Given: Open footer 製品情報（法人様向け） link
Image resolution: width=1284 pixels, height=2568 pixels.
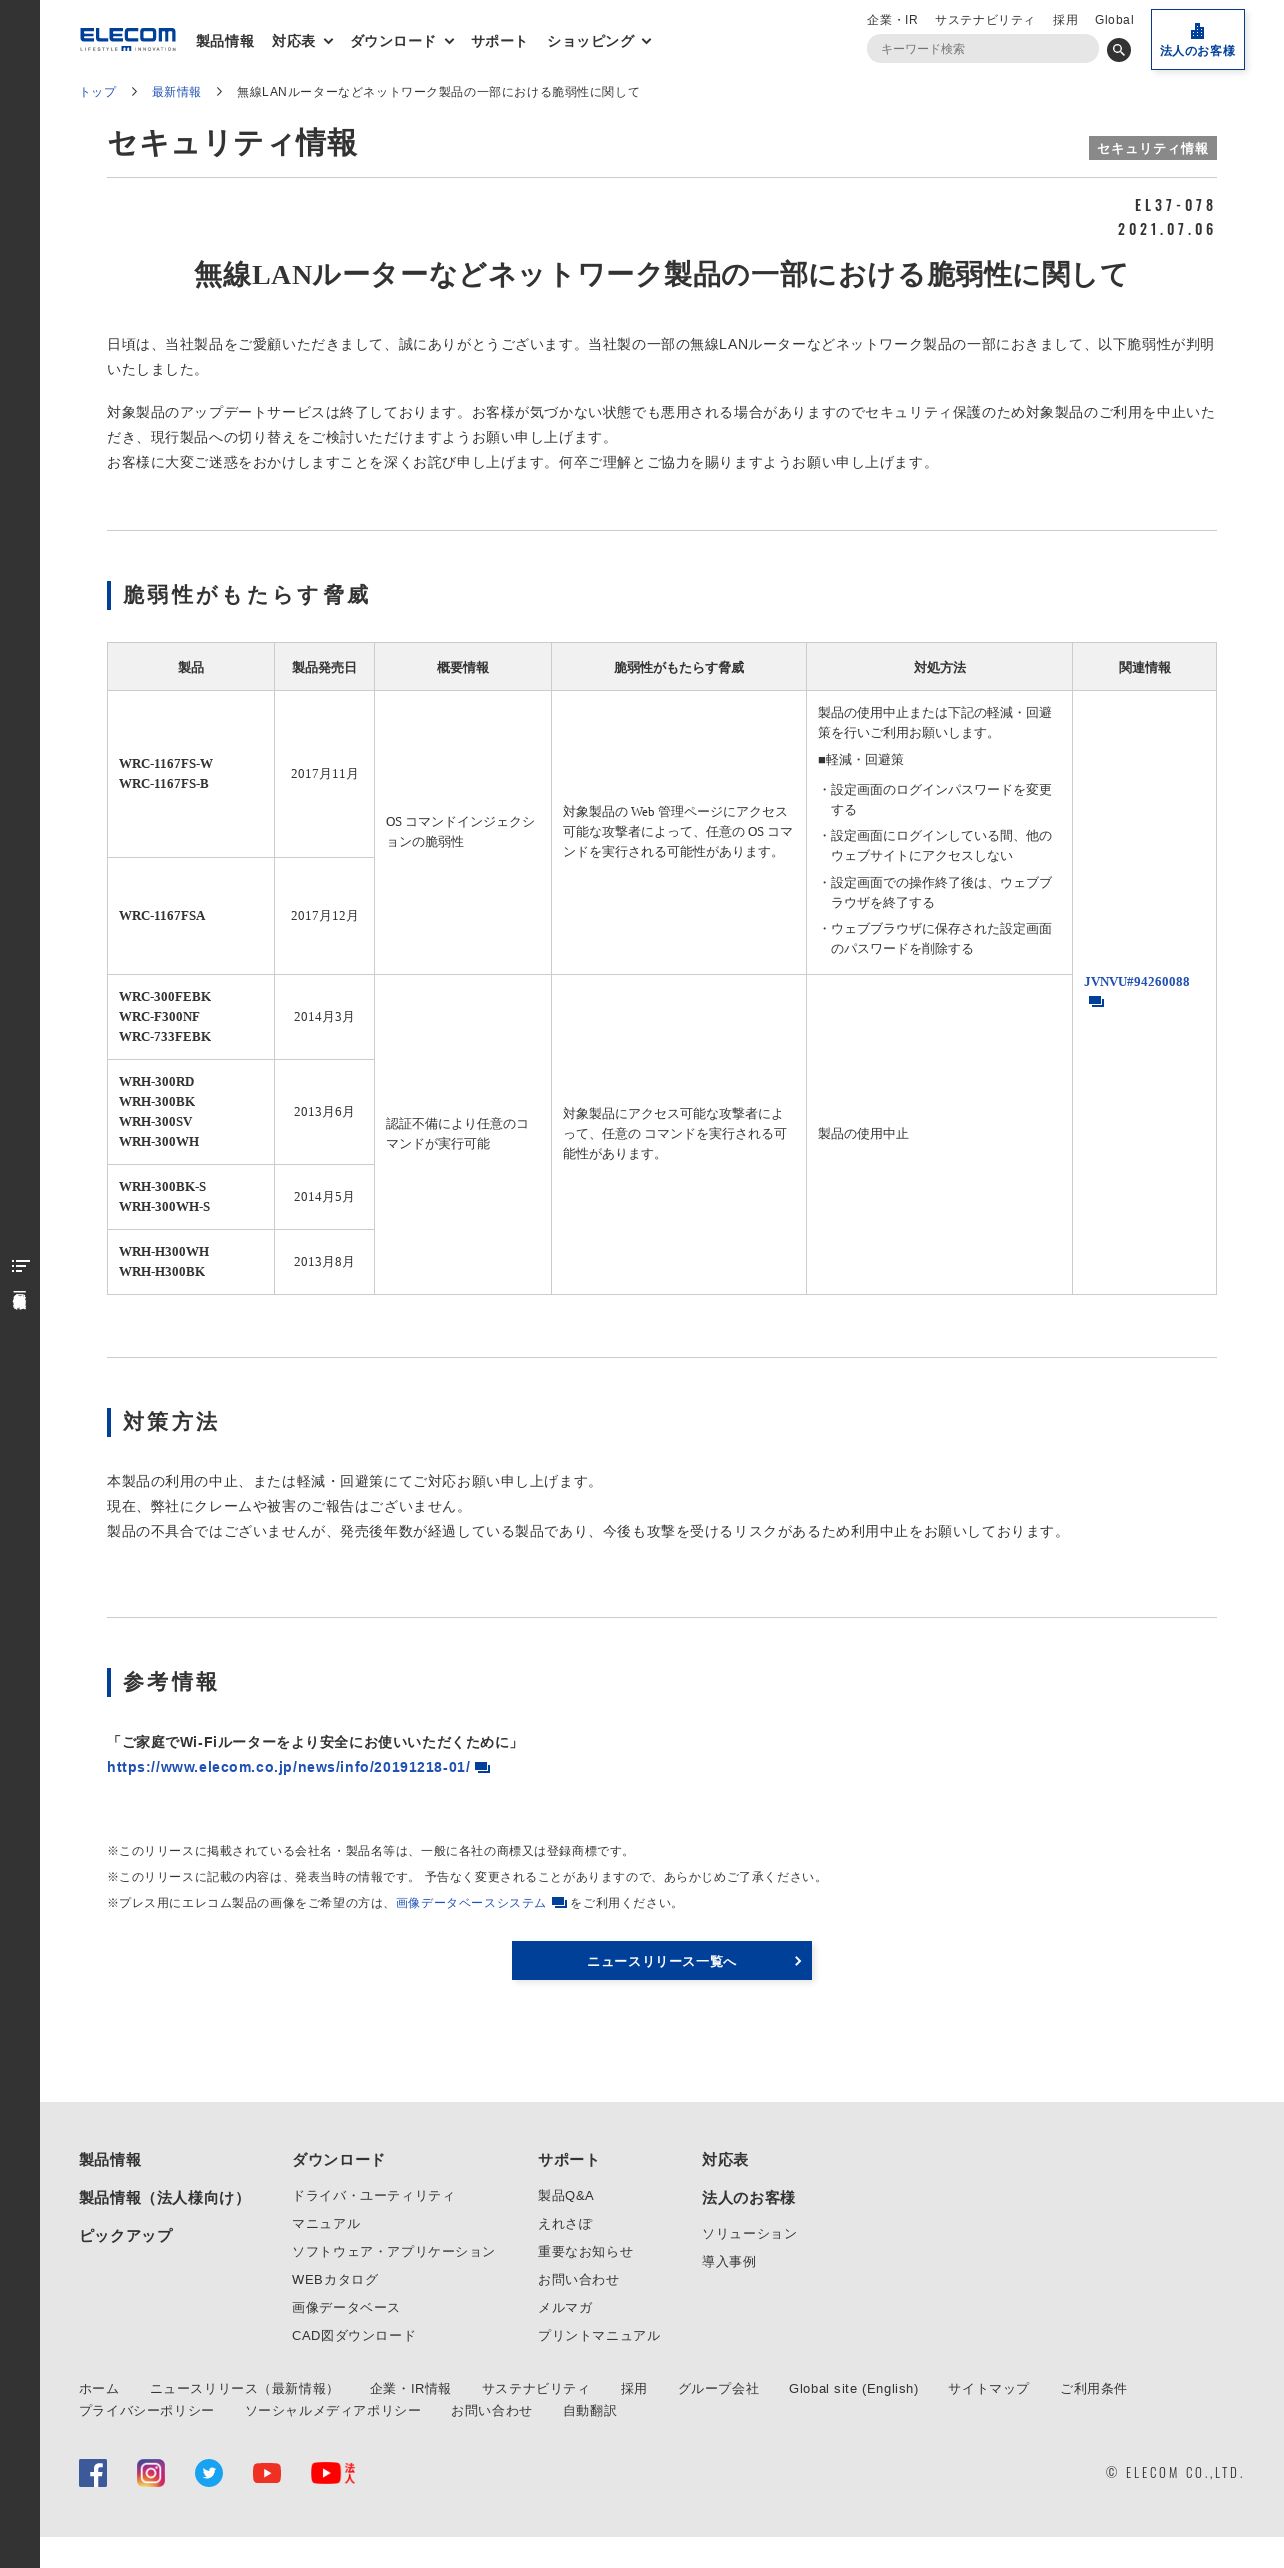Looking at the screenshot, I should [x=164, y=2197].
